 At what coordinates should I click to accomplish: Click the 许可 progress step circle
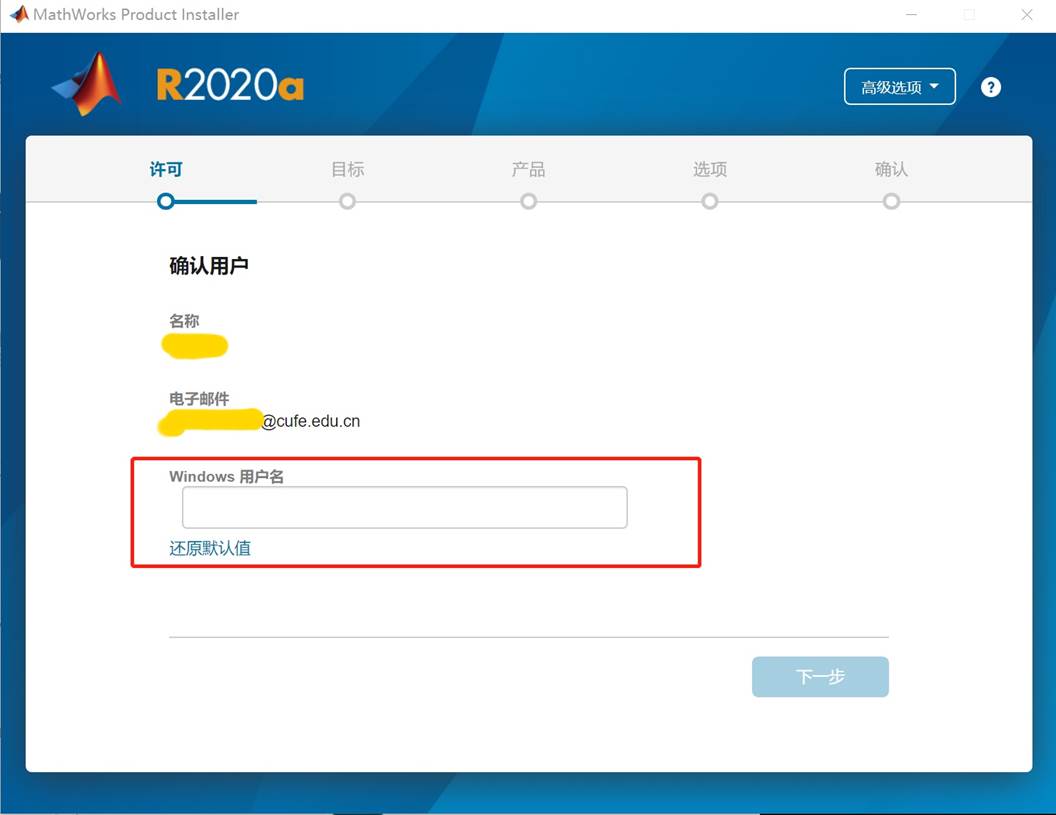pos(166,201)
